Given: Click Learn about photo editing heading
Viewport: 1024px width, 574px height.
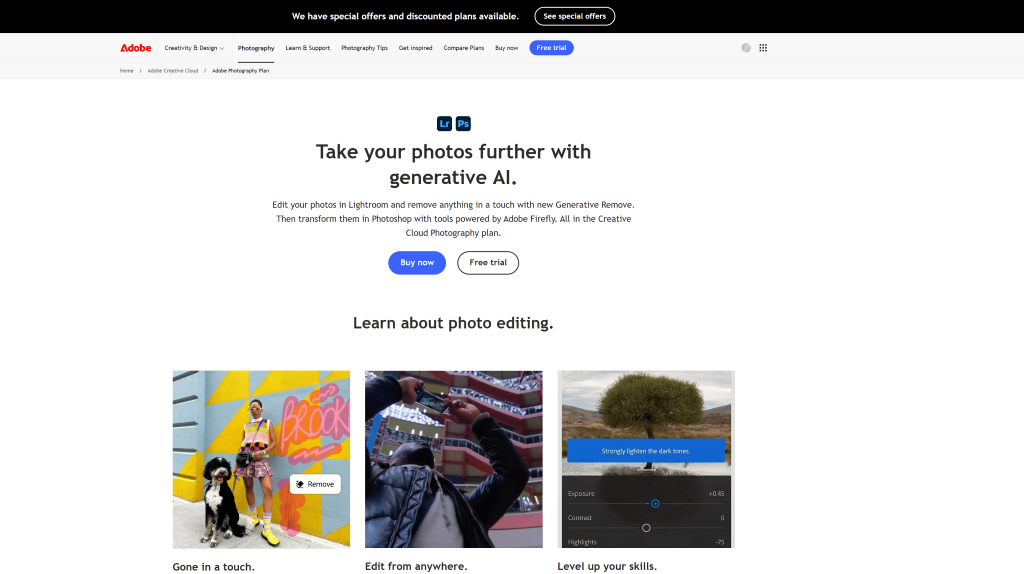Looking at the screenshot, I should click(453, 323).
